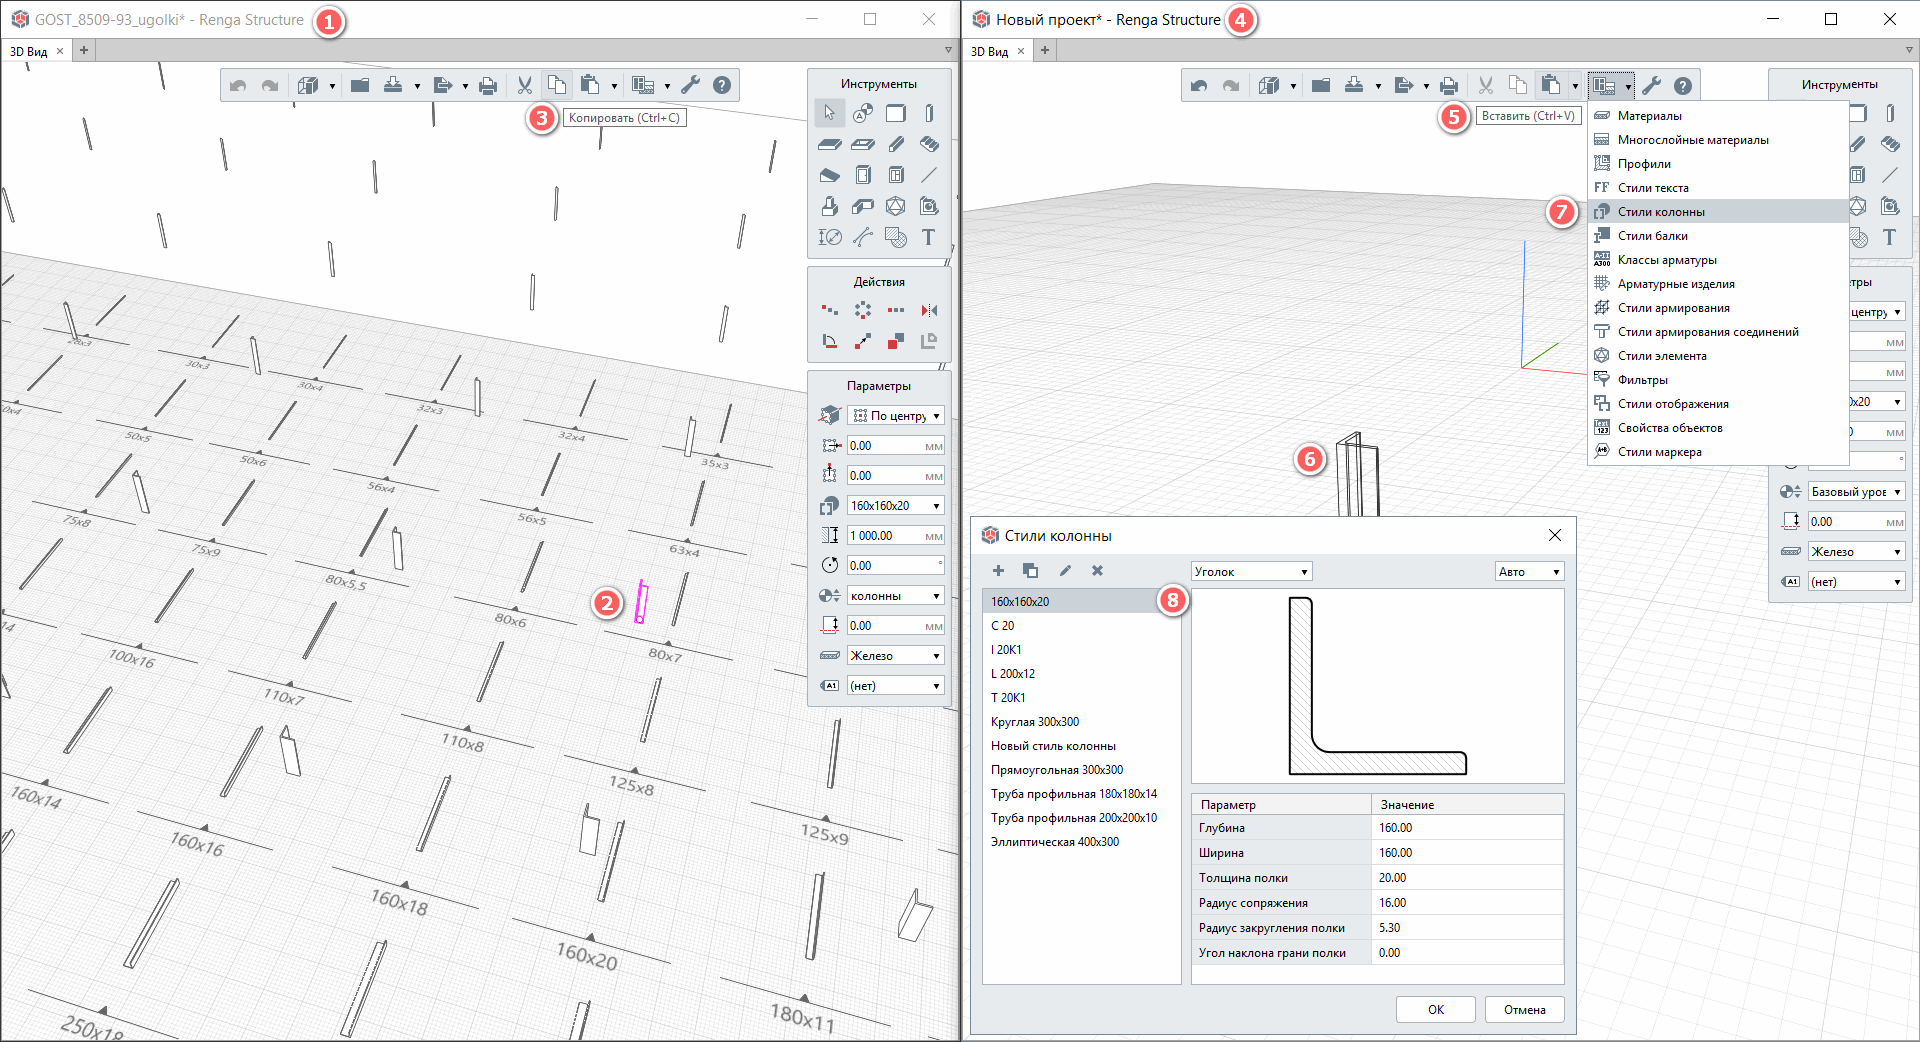
Task: Open Железо material dropdown in GOST parameters
Action: (896, 656)
